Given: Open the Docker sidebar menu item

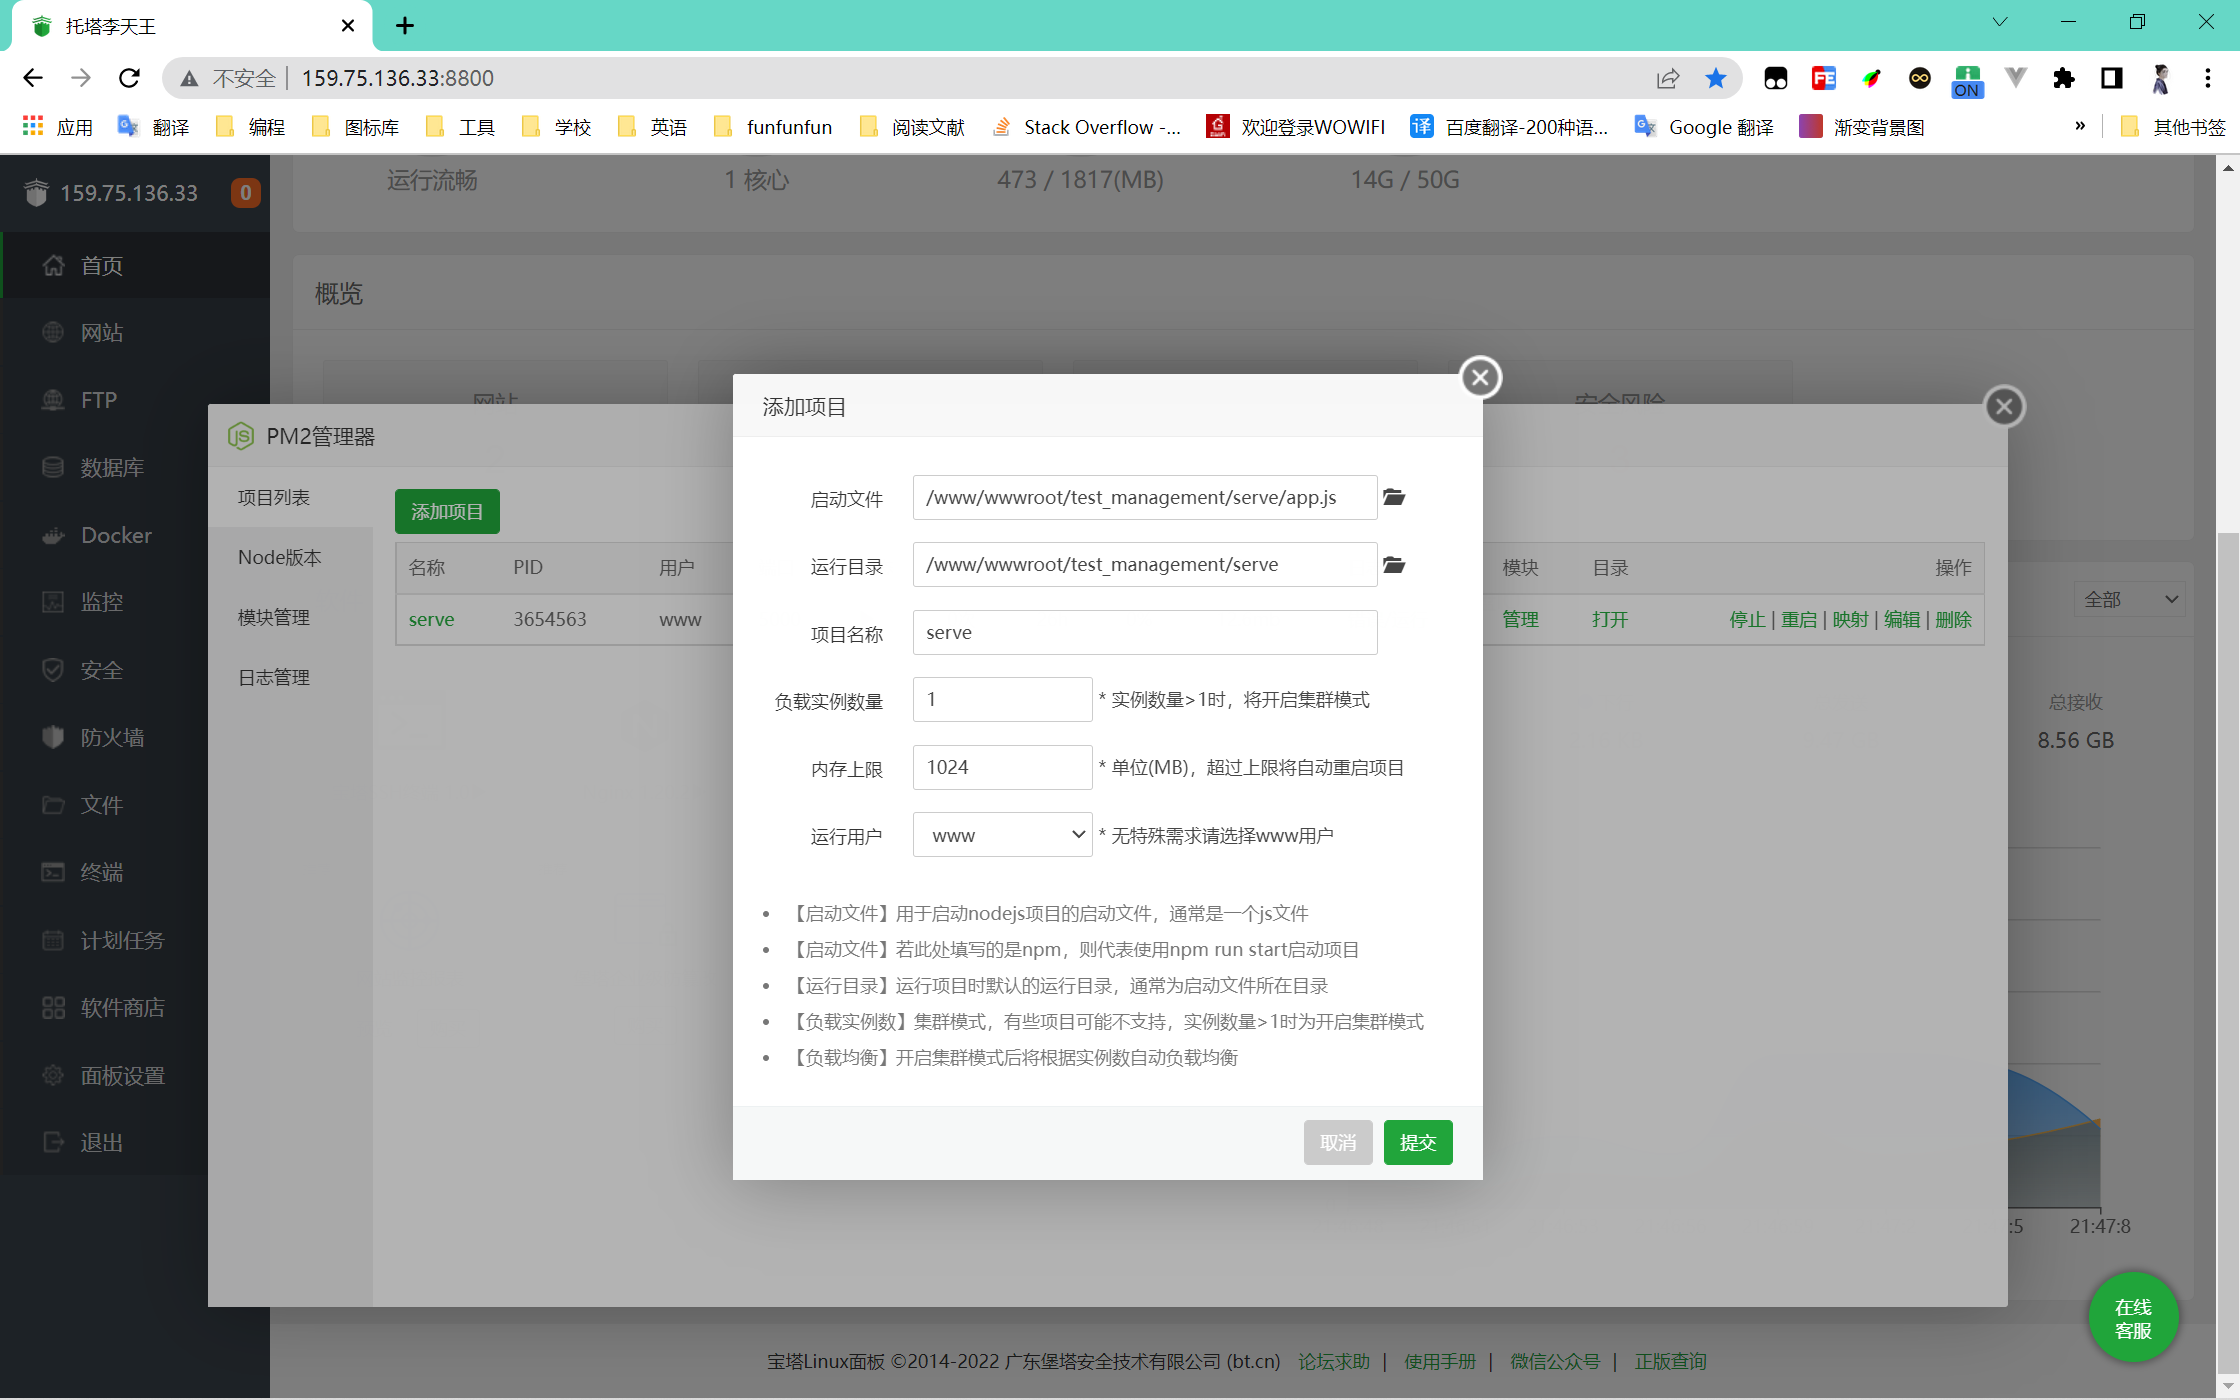Looking at the screenshot, I should pos(116,535).
